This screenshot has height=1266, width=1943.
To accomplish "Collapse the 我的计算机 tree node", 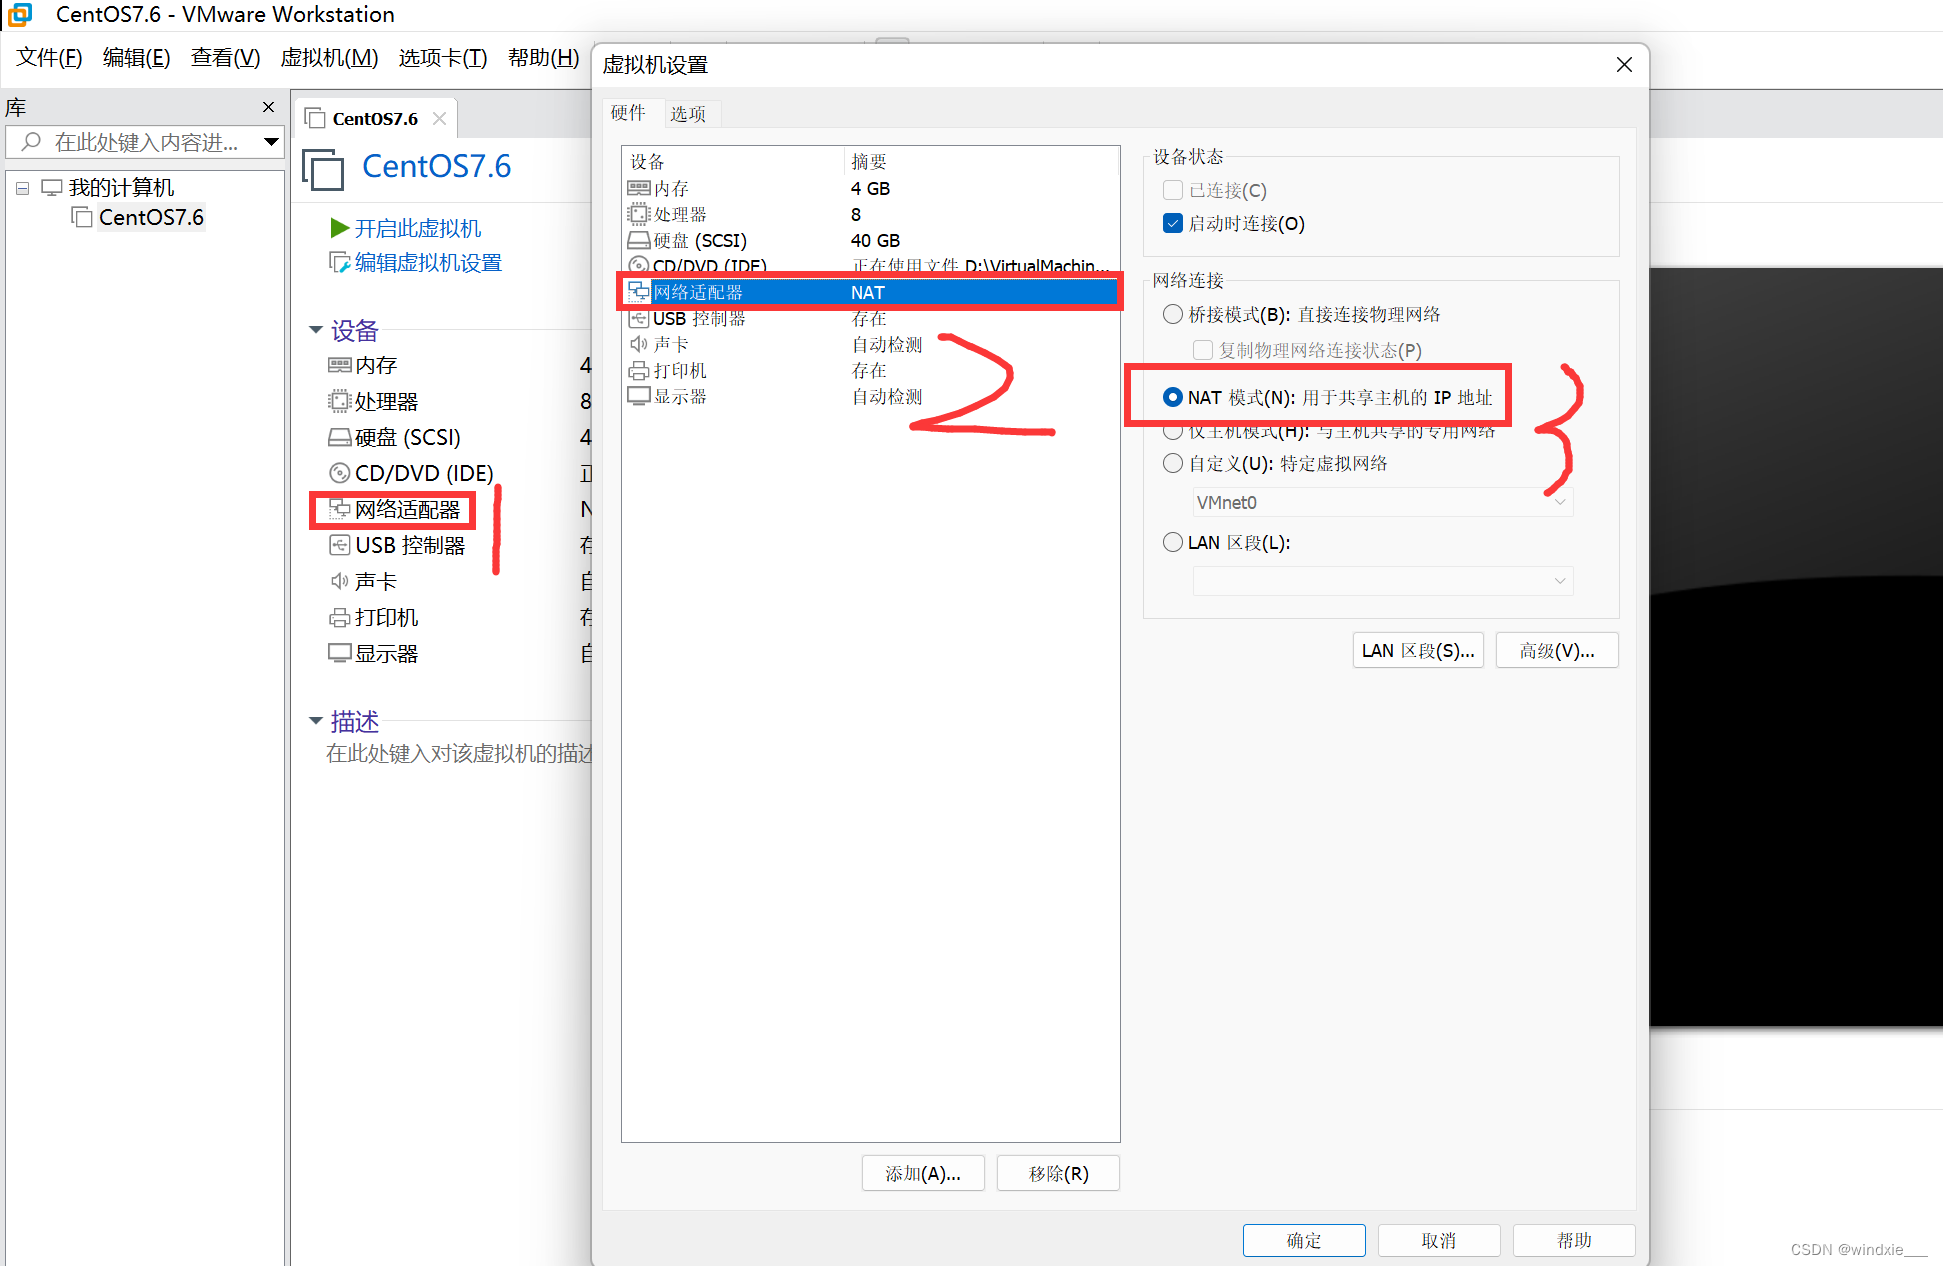I will (x=22, y=187).
